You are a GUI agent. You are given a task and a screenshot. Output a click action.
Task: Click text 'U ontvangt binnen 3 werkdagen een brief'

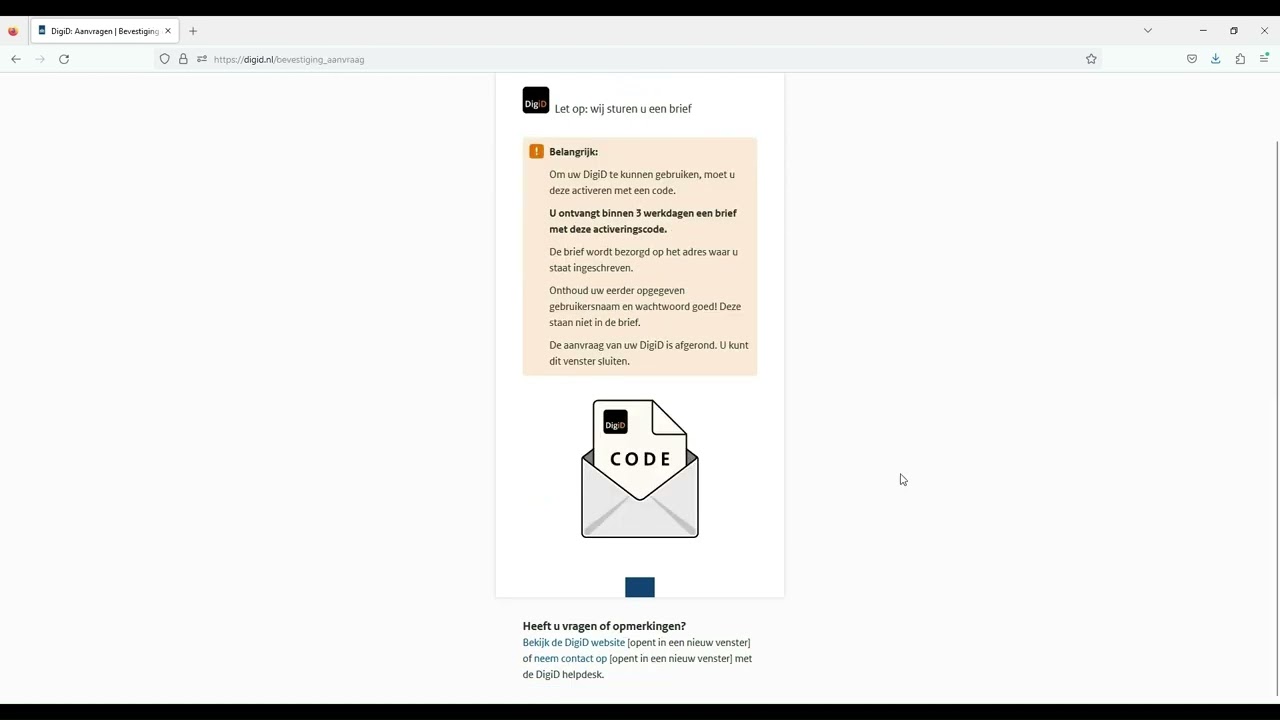click(x=643, y=213)
